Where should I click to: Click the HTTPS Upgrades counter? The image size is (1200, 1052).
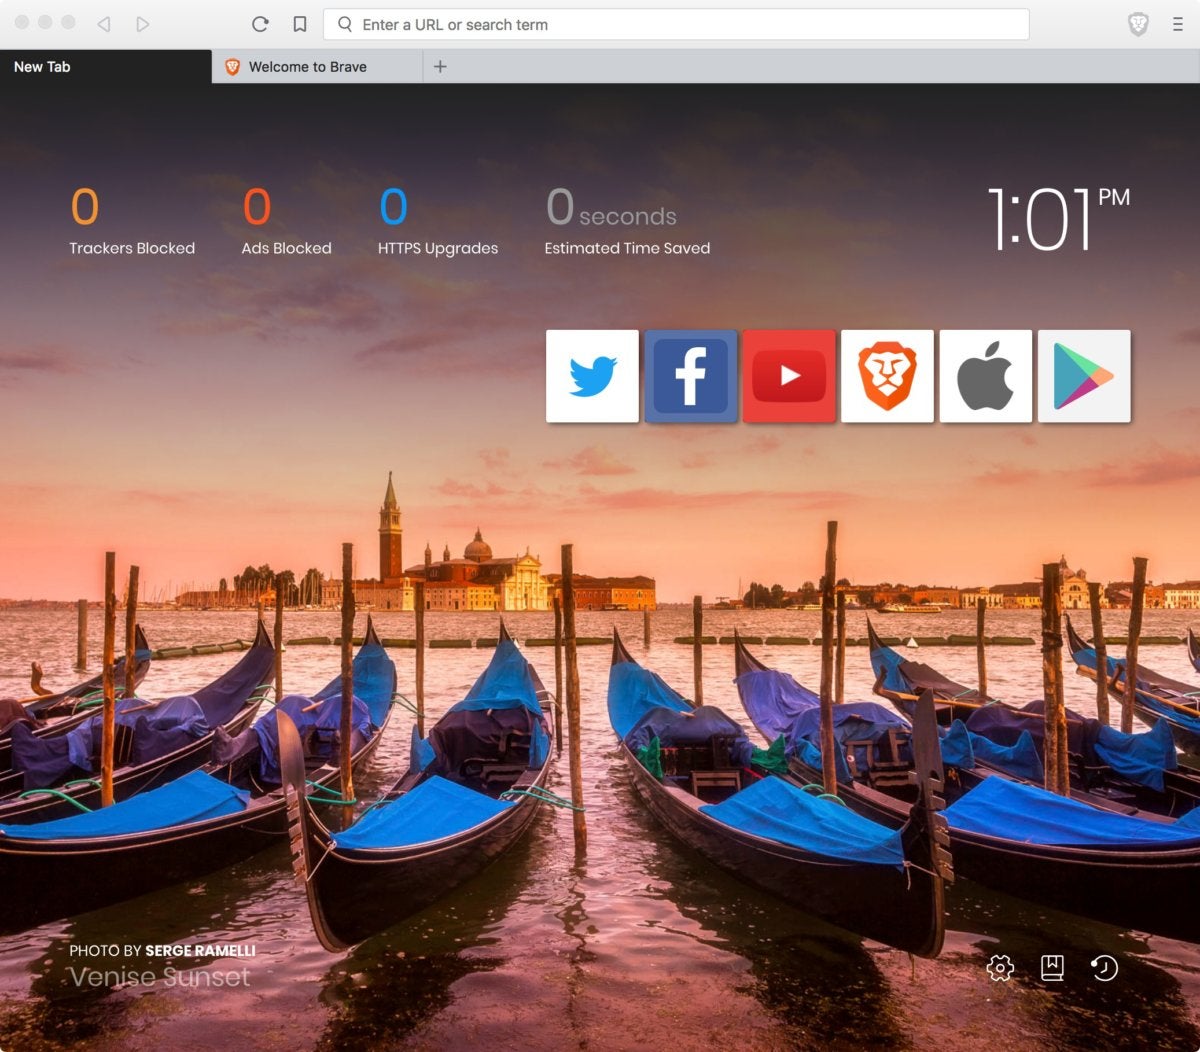438,222
